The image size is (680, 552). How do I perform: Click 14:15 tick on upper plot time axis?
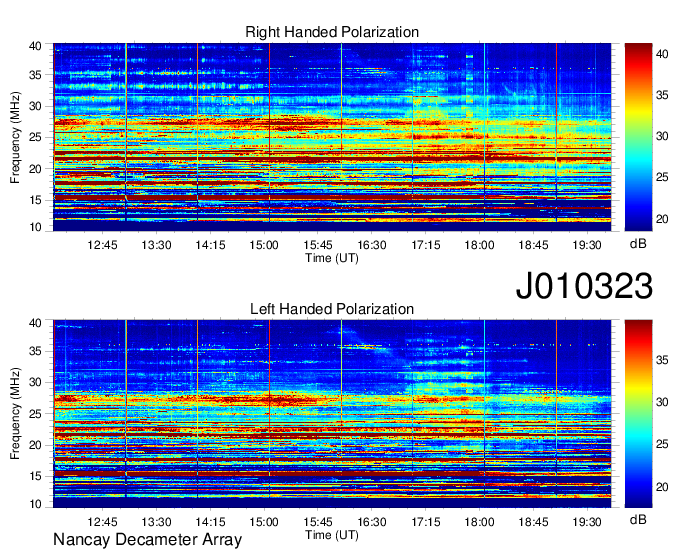pos(210,245)
